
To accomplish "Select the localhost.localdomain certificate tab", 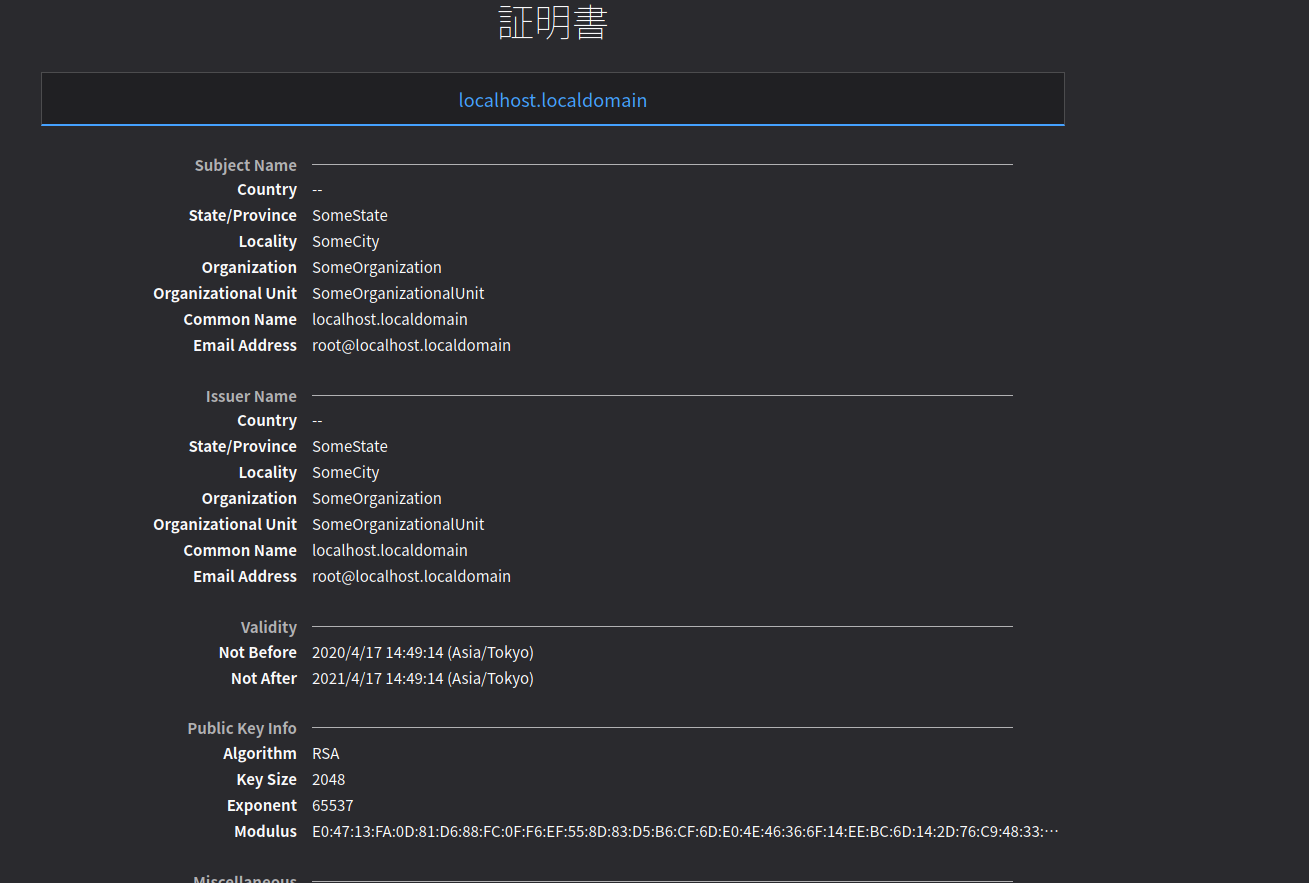I will coord(552,100).
